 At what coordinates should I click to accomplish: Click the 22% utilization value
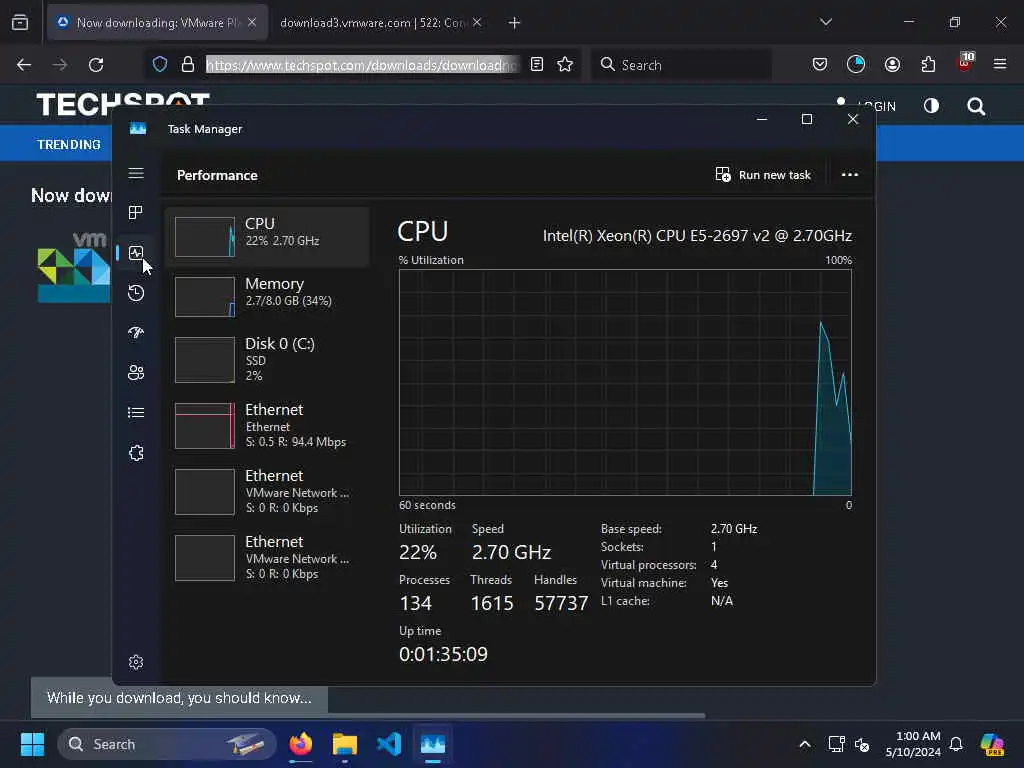click(x=418, y=552)
